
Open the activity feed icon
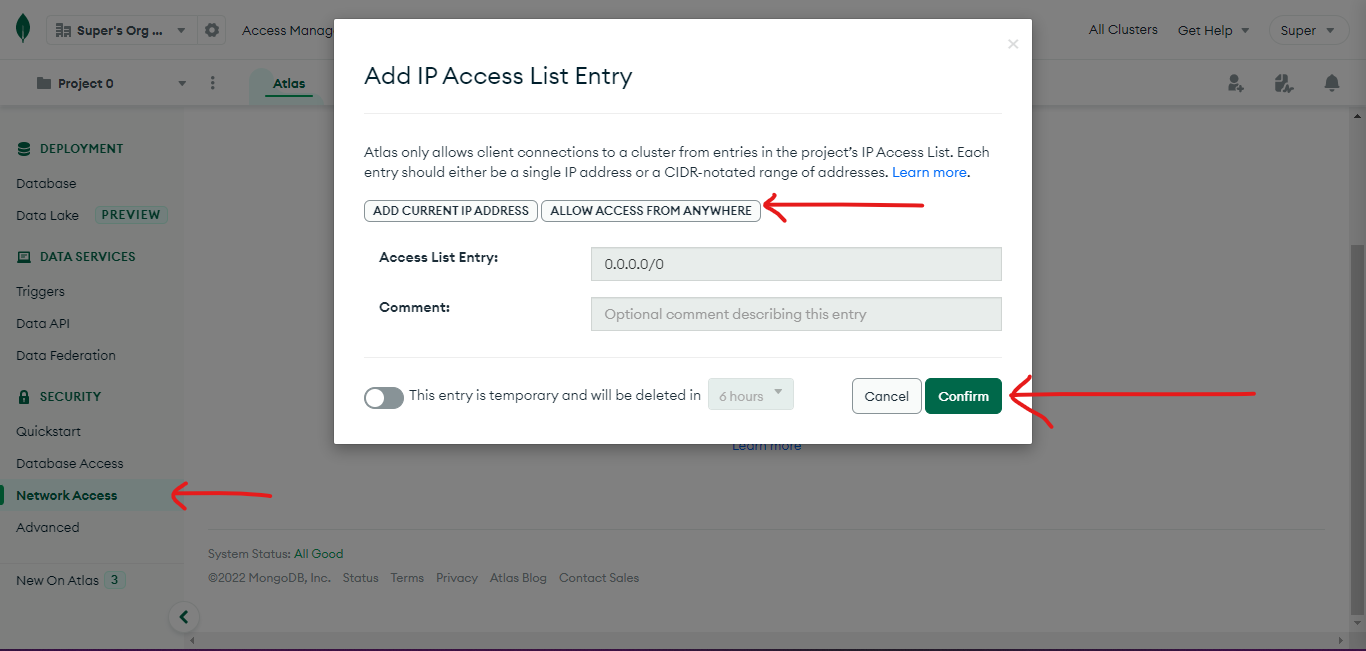[x=1284, y=83]
